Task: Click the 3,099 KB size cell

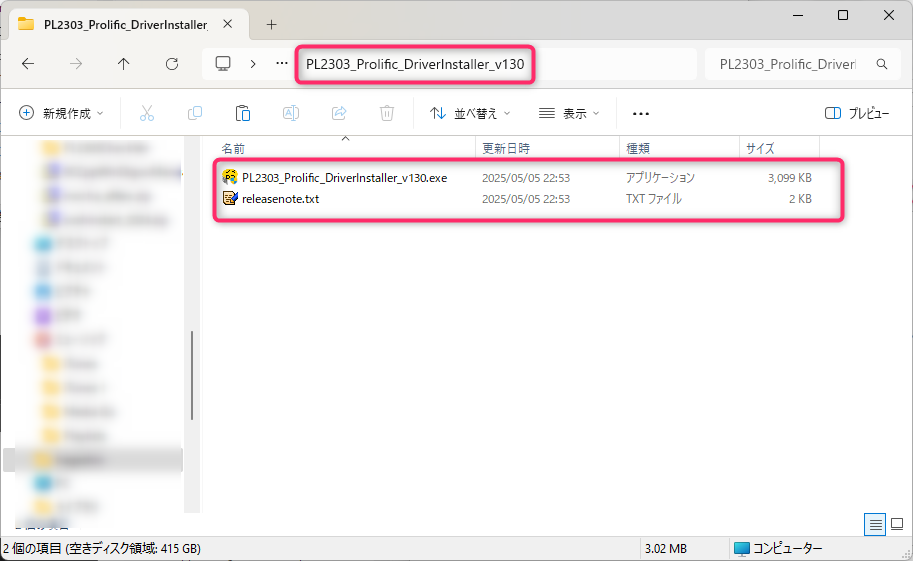Action: 790,178
